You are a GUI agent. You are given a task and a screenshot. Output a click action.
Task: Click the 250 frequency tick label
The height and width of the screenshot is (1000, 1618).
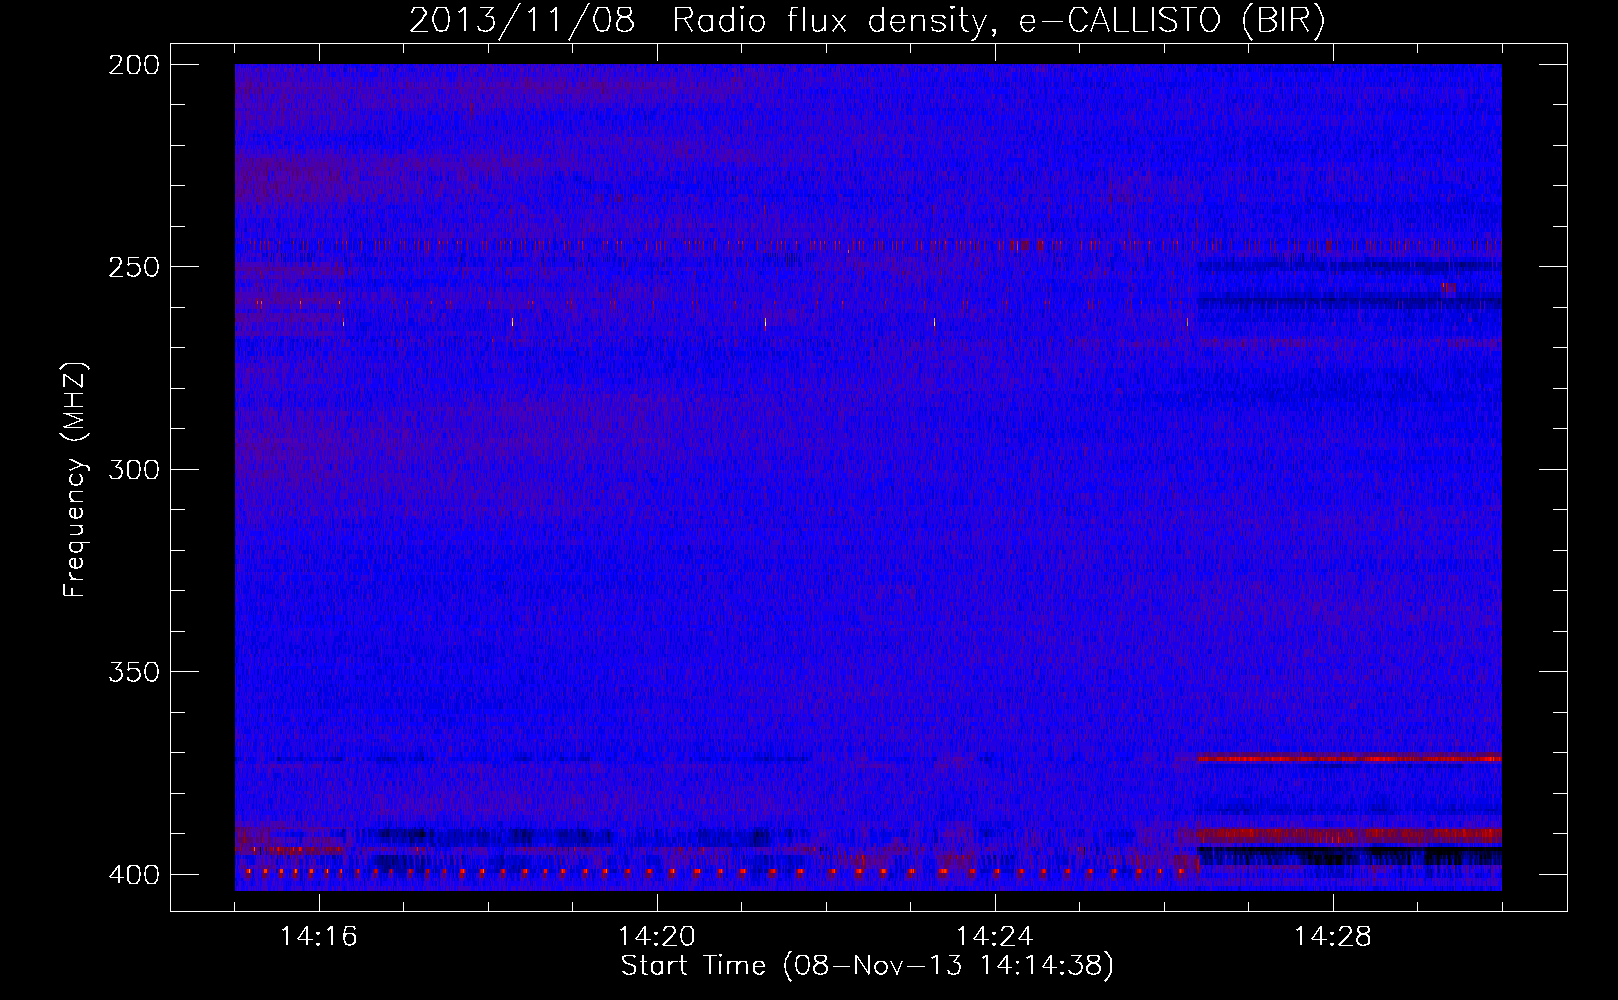coord(134,267)
